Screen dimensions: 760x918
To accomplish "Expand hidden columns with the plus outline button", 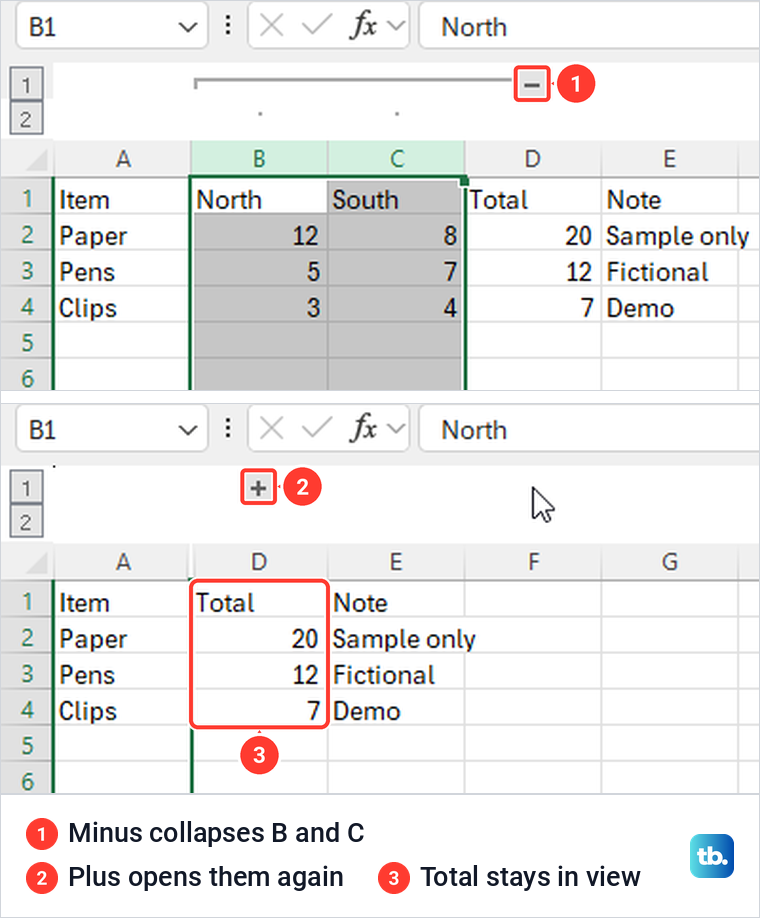I will [x=258, y=487].
